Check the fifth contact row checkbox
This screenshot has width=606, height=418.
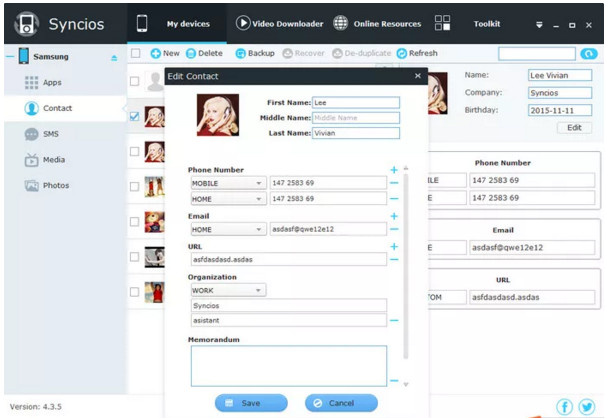pyautogui.click(x=134, y=222)
